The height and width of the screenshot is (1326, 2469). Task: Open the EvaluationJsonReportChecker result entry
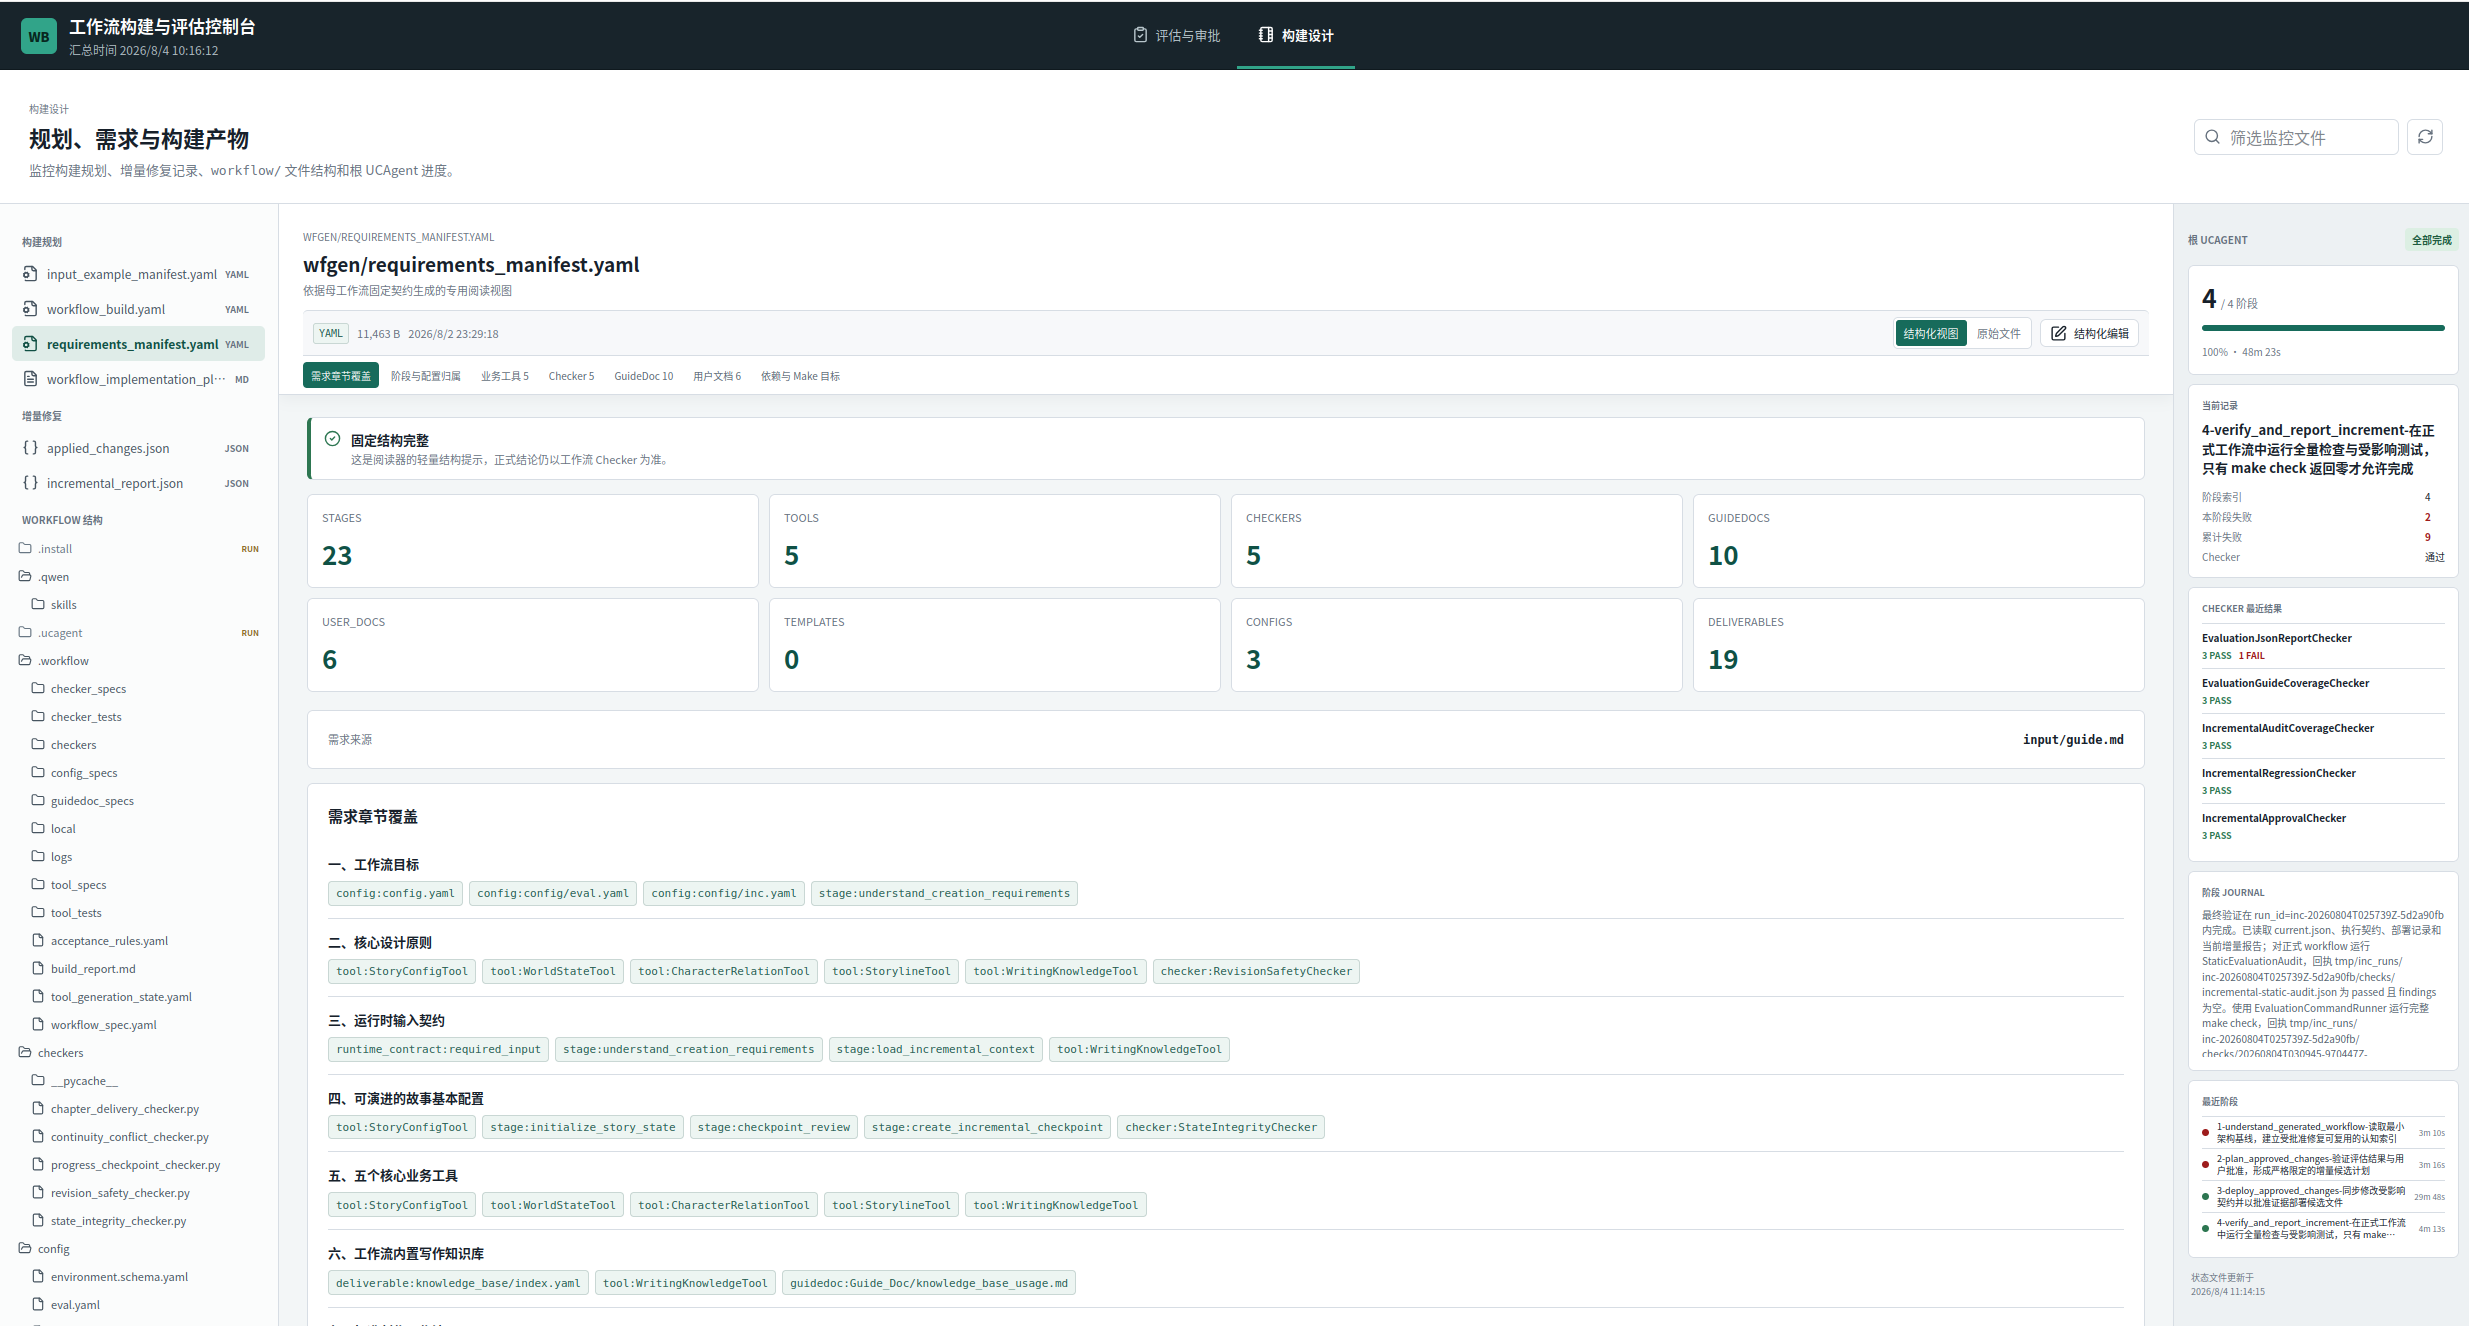2323,646
